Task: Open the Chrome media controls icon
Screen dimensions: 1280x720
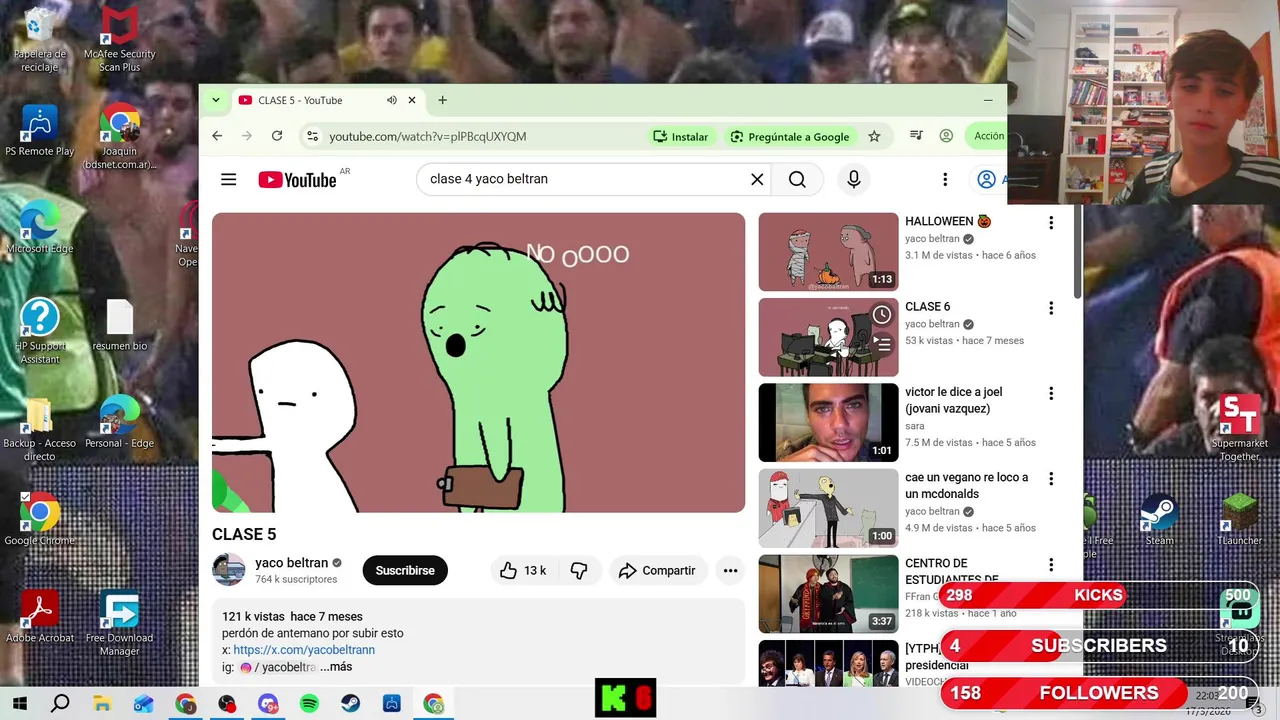Action: click(916, 136)
